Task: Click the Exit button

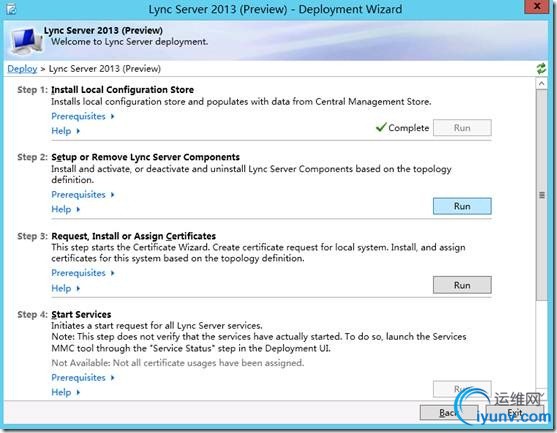Action: coord(514,413)
